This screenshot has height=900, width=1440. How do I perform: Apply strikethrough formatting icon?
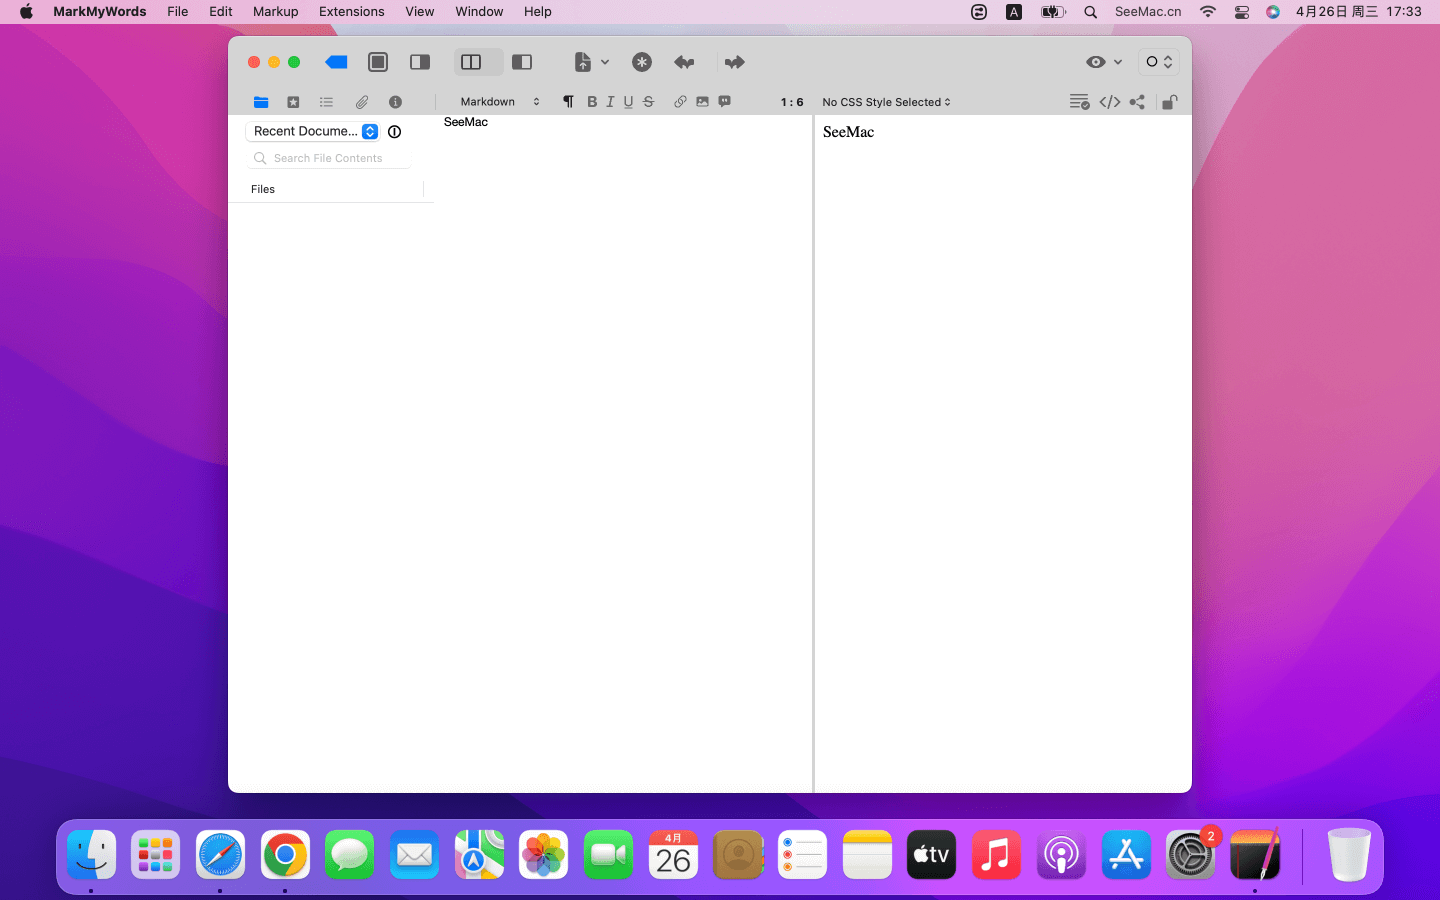click(648, 102)
